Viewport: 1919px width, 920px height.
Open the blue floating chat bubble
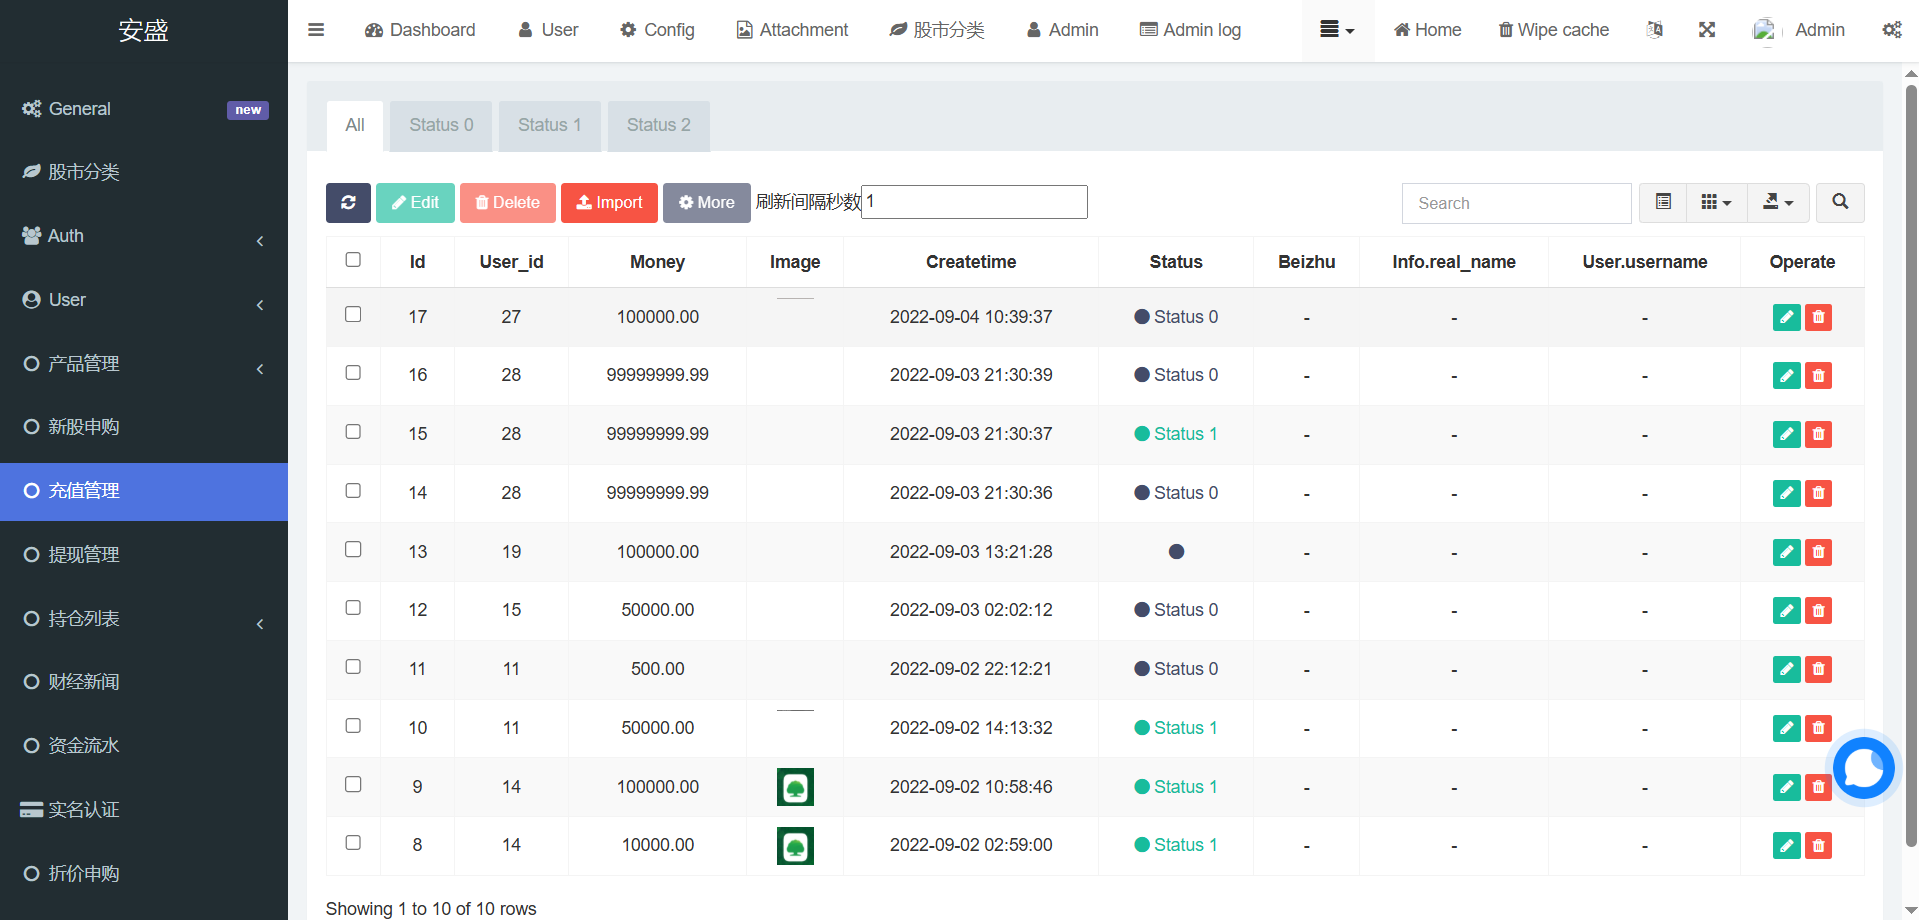(1863, 768)
